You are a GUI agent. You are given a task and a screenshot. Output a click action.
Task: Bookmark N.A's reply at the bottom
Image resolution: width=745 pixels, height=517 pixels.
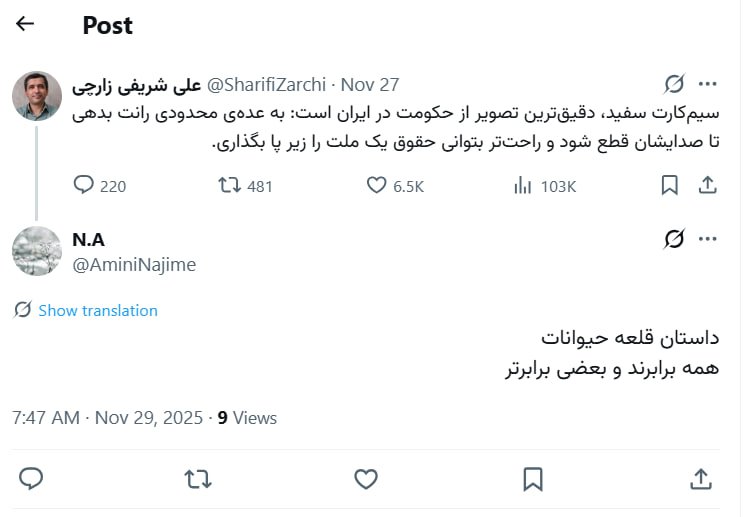click(x=534, y=478)
